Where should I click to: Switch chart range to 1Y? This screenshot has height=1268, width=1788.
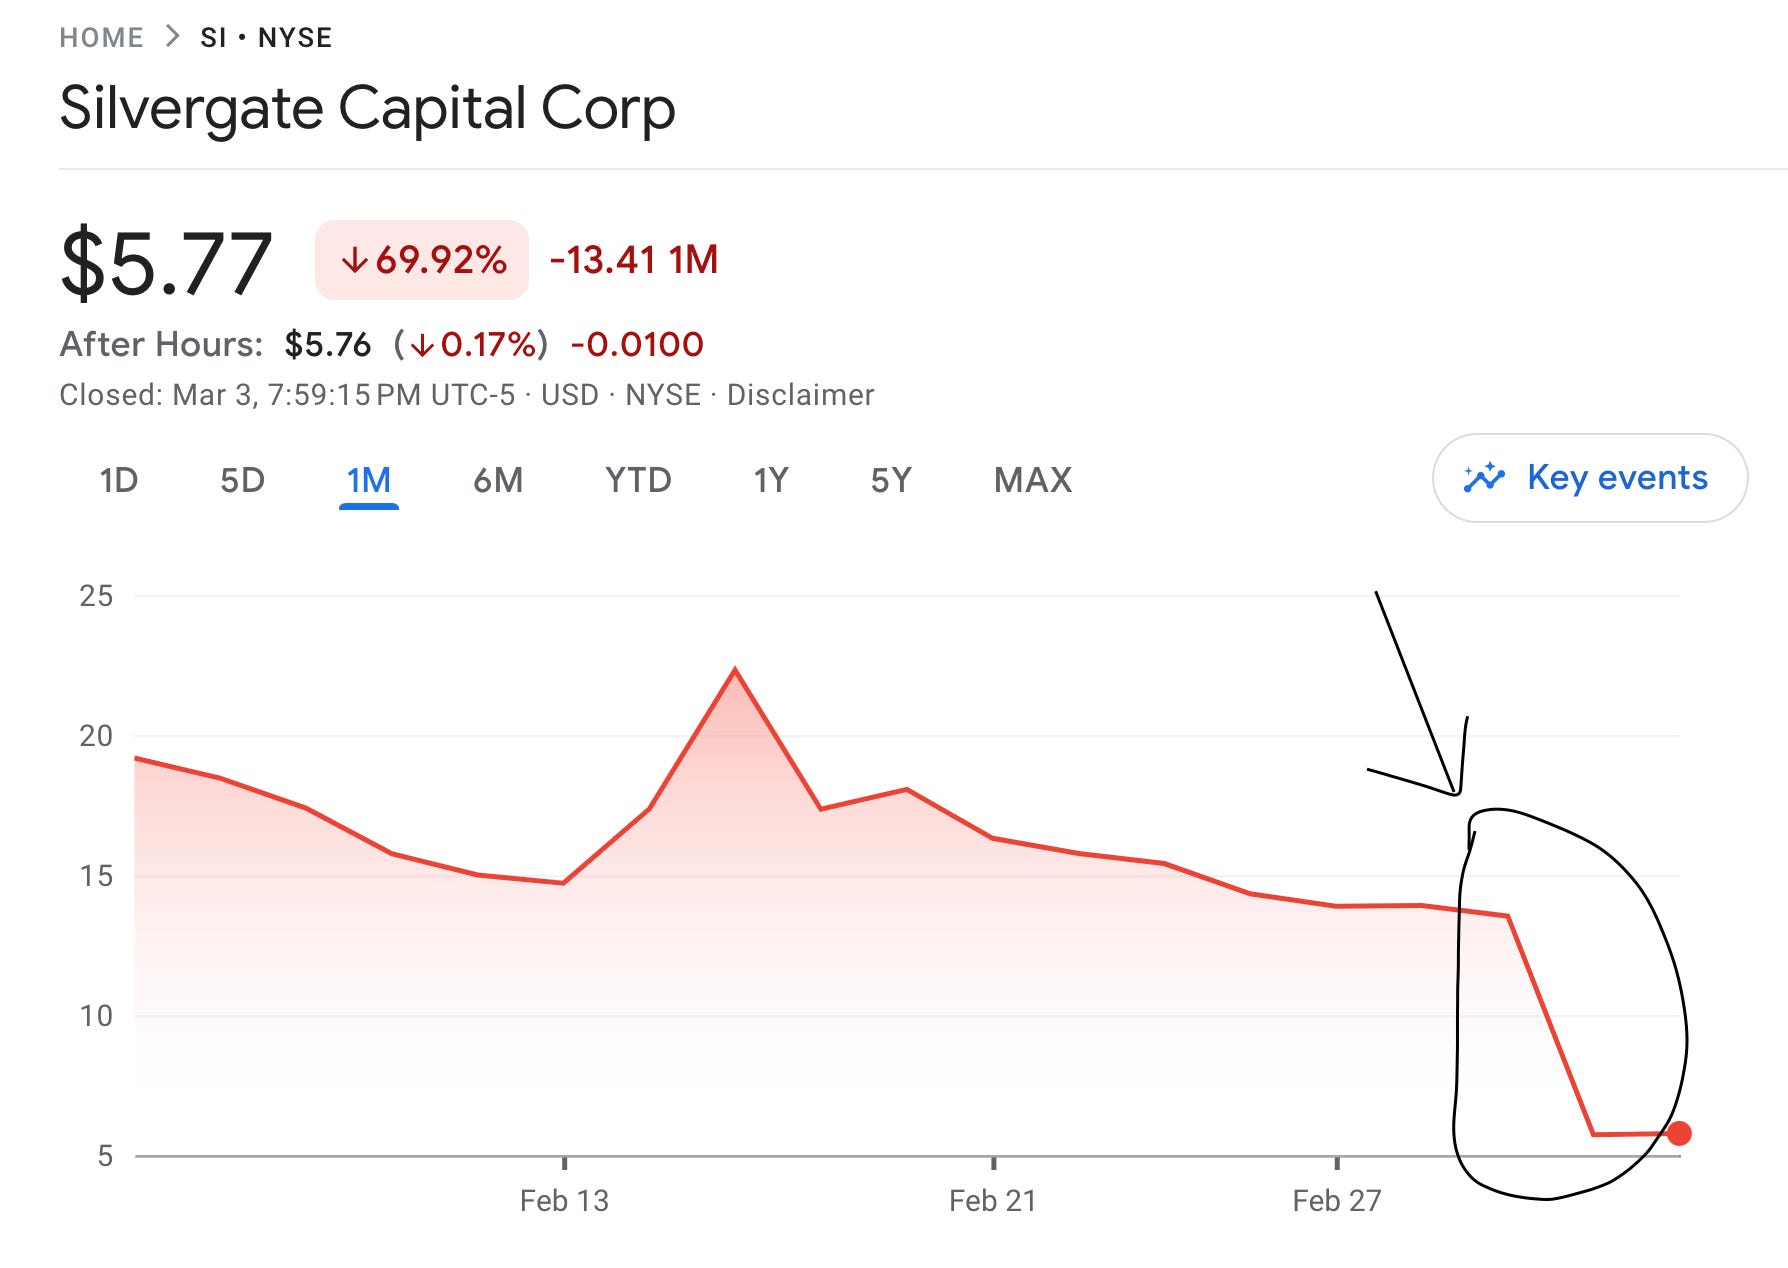[x=771, y=481]
